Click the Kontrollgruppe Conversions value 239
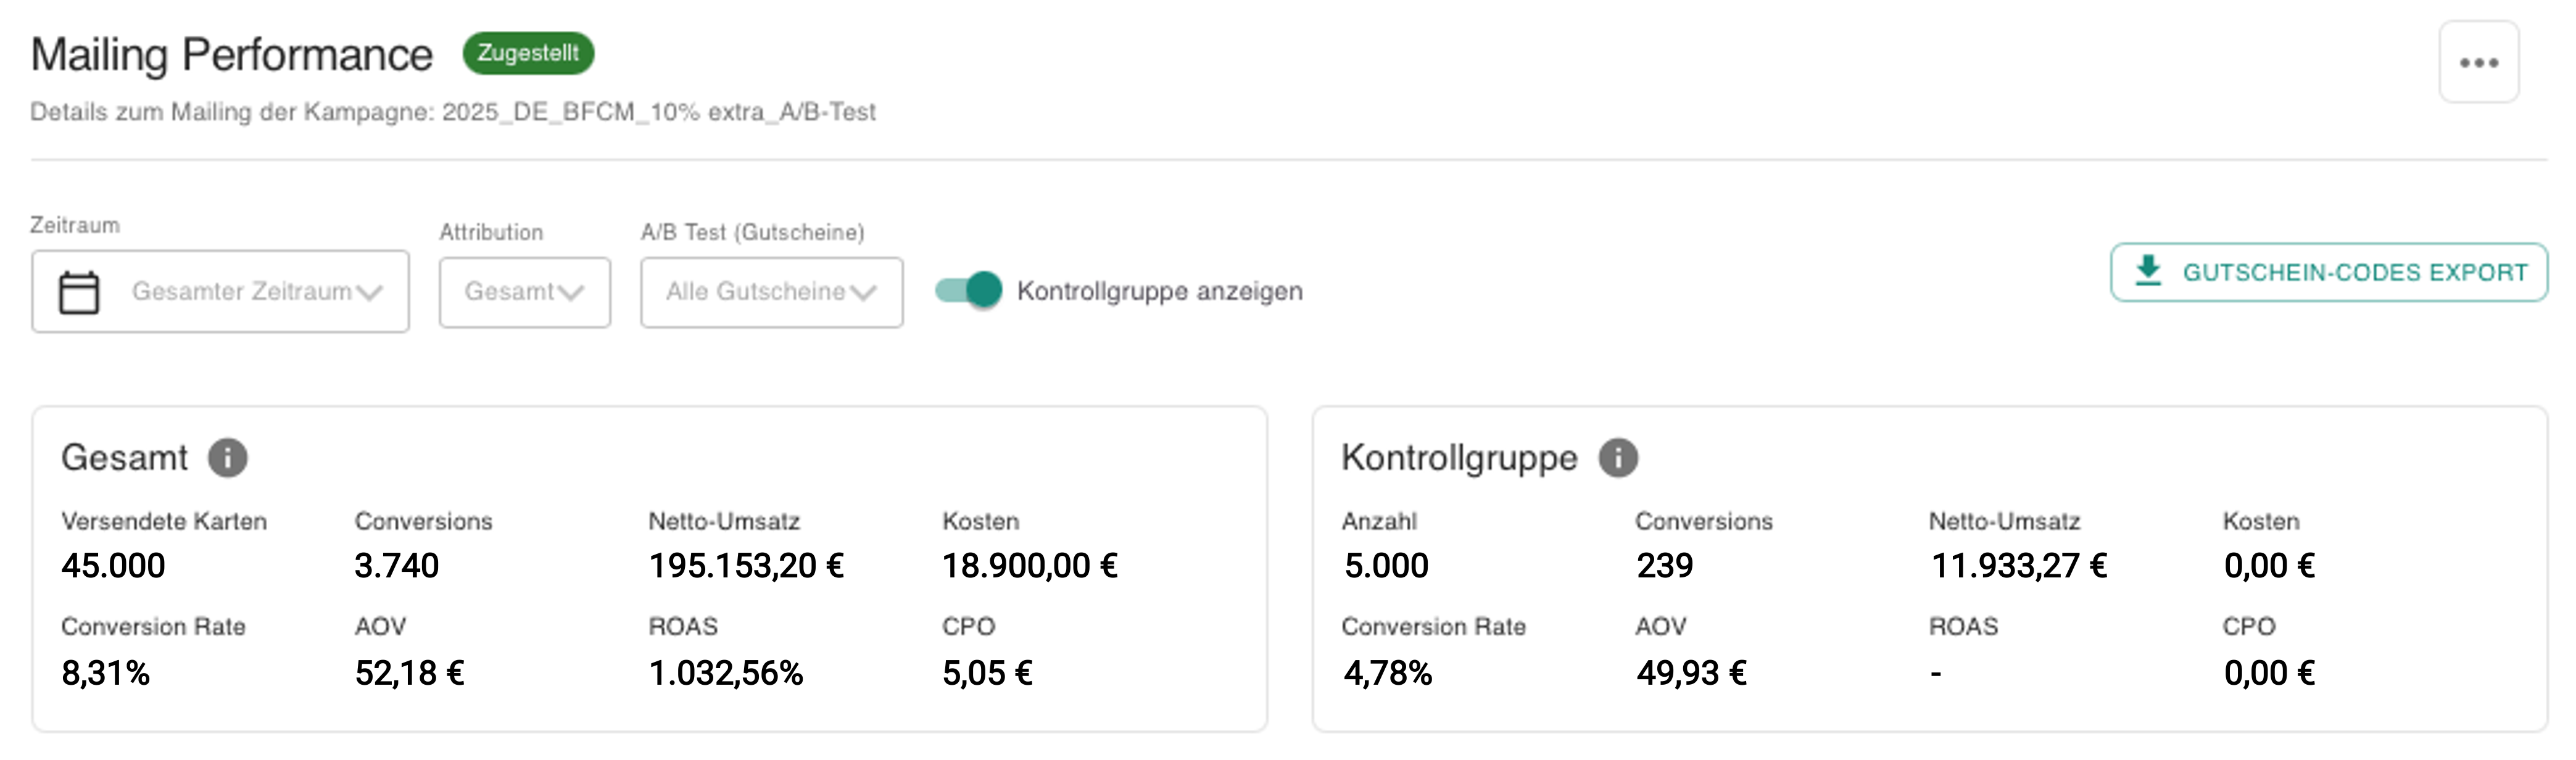2576x760 pixels. [x=1664, y=566]
